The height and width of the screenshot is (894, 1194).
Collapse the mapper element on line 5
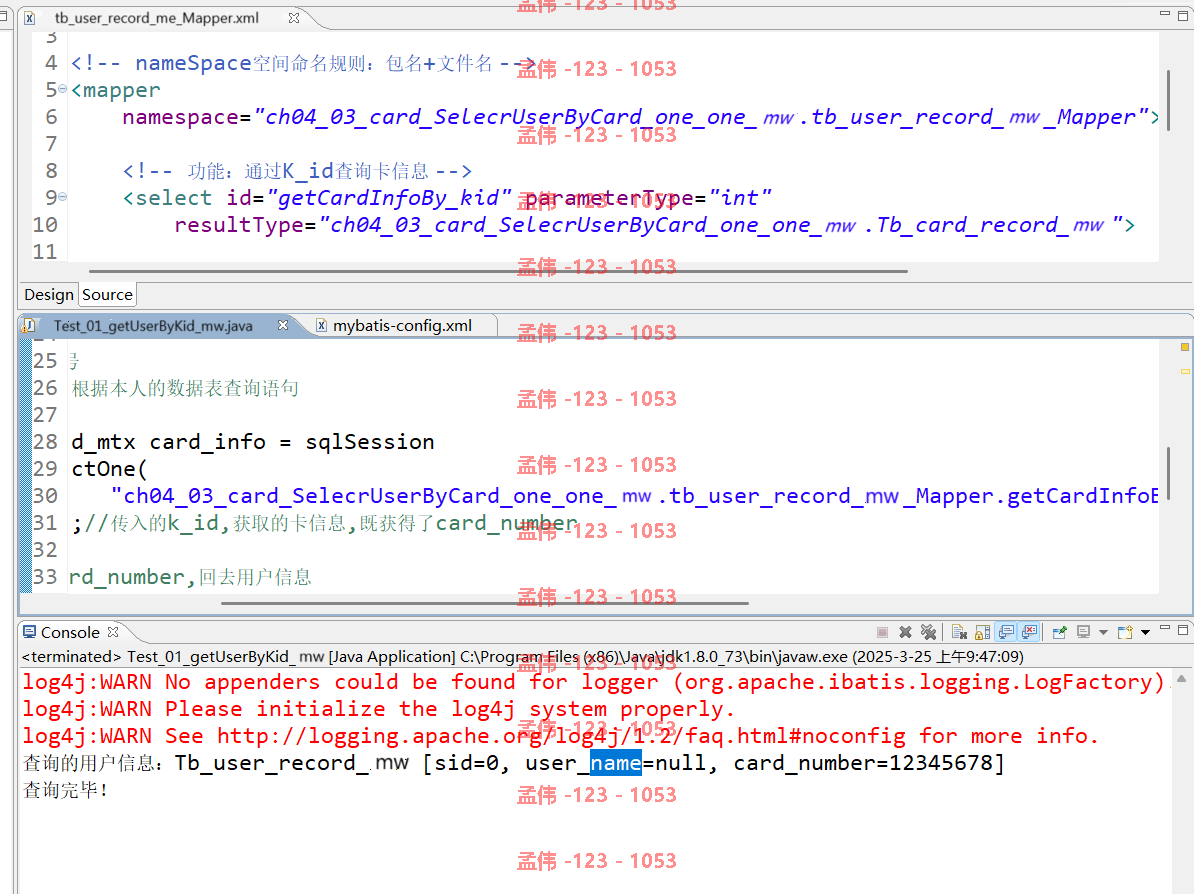pos(62,89)
